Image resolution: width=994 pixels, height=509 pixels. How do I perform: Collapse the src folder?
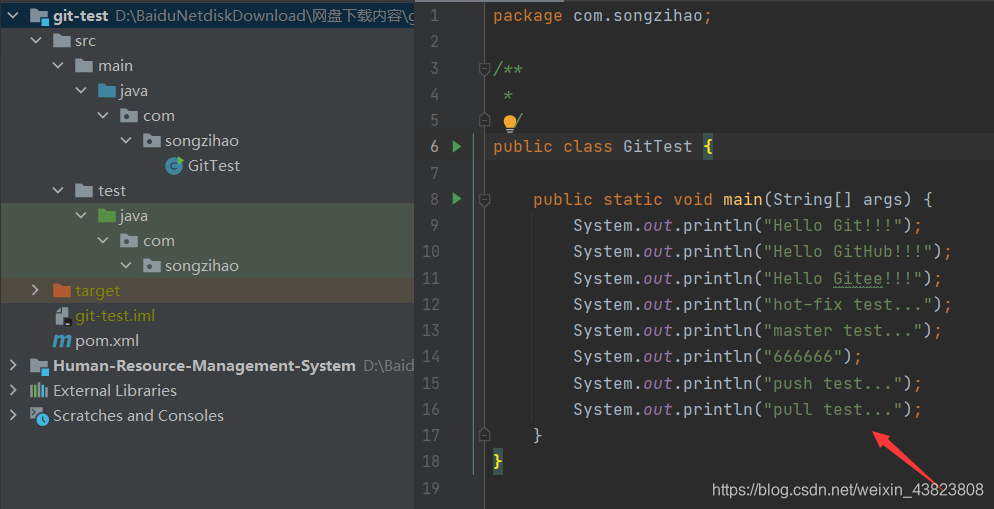(36, 41)
